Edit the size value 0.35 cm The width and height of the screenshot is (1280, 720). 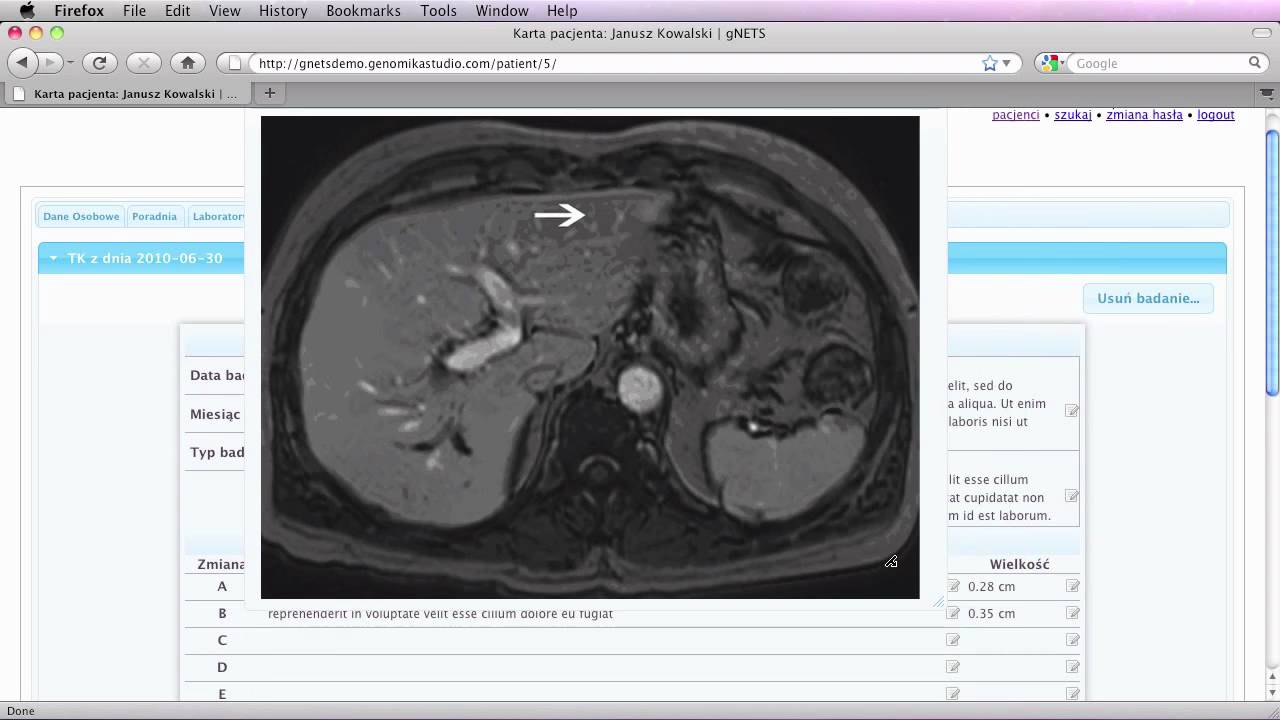point(1072,613)
